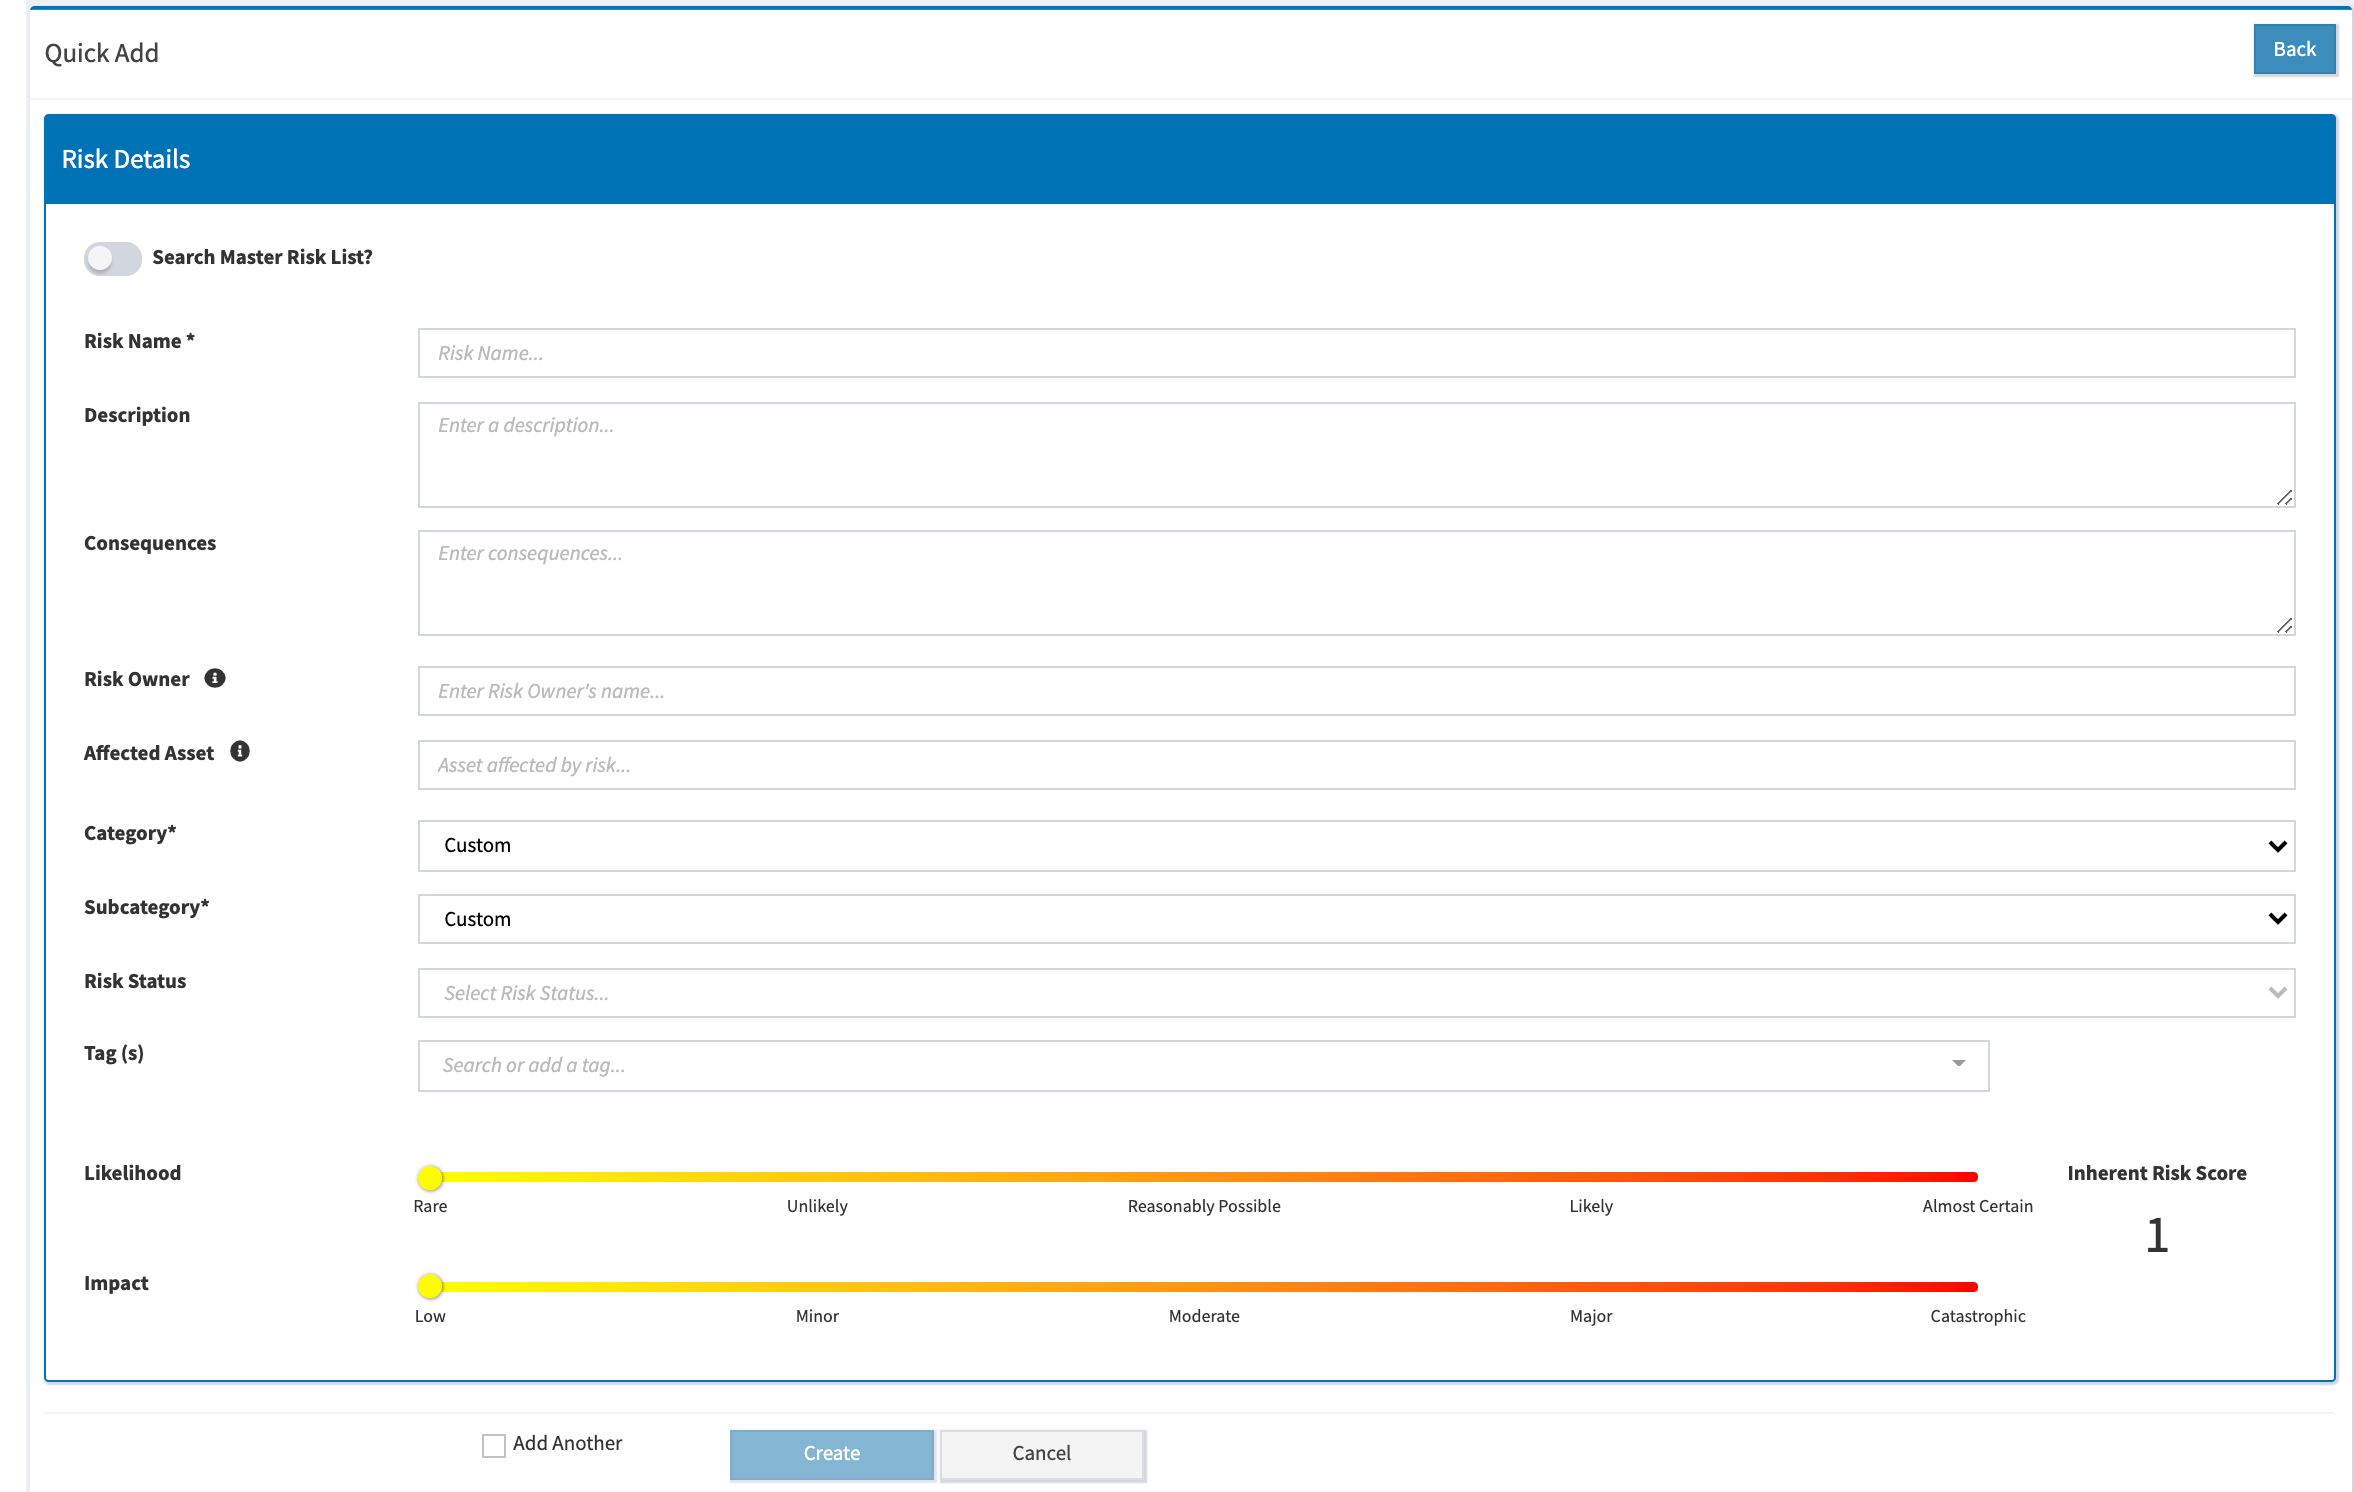Select the Likelihood slider handle
Image resolution: width=2354 pixels, height=1492 pixels.
(x=430, y=1177)
